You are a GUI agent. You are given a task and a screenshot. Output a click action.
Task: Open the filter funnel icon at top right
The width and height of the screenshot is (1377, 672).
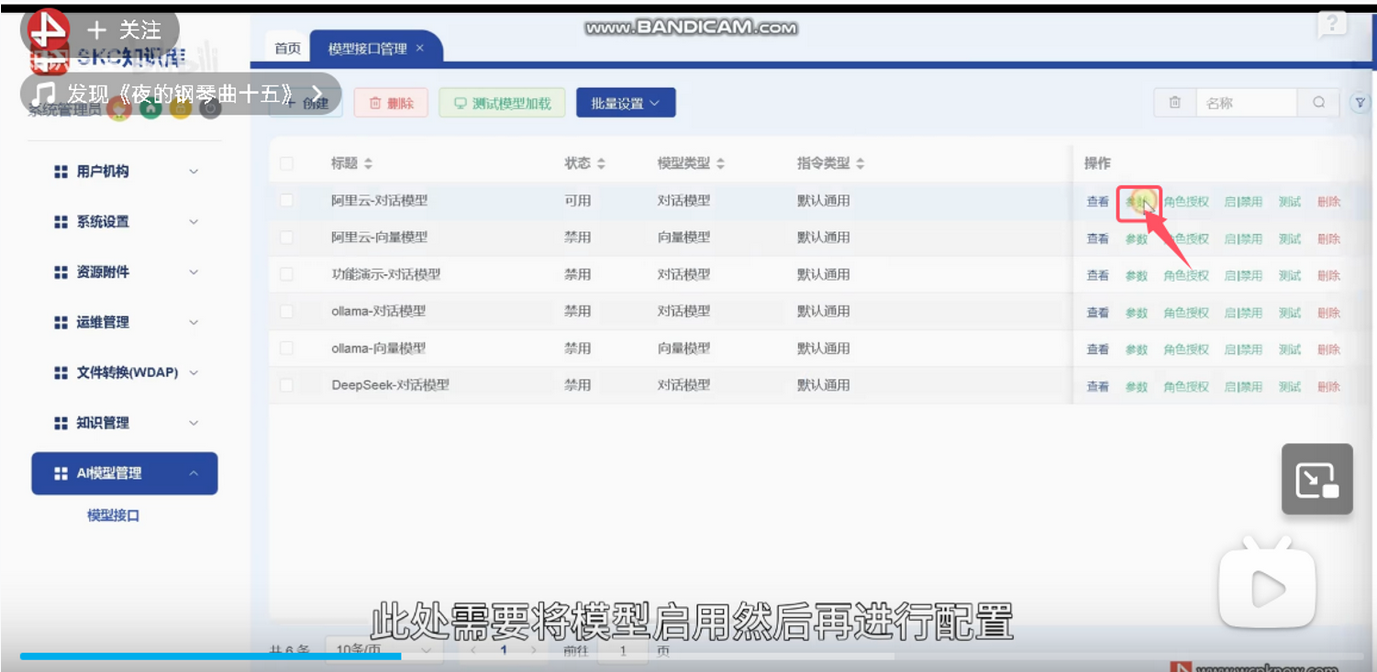pos(1360,102)
